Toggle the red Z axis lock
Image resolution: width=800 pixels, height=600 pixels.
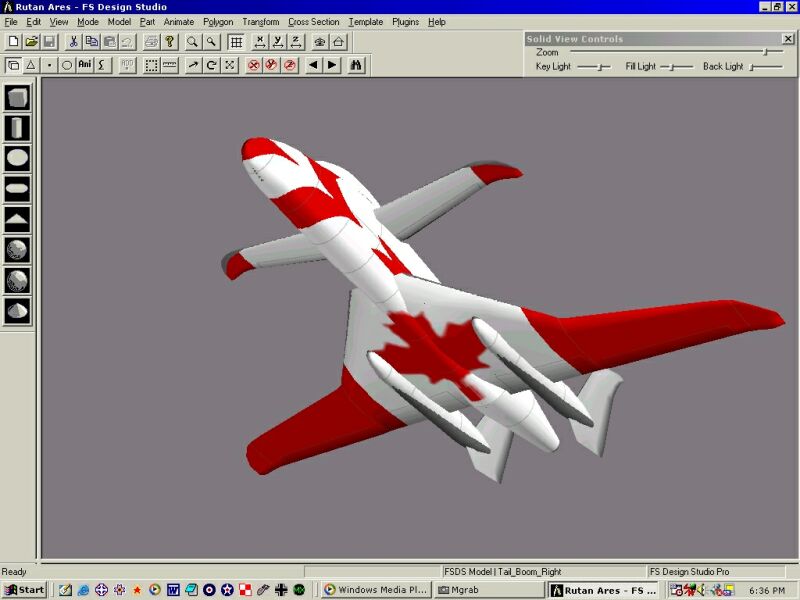(x=290, y=65)
